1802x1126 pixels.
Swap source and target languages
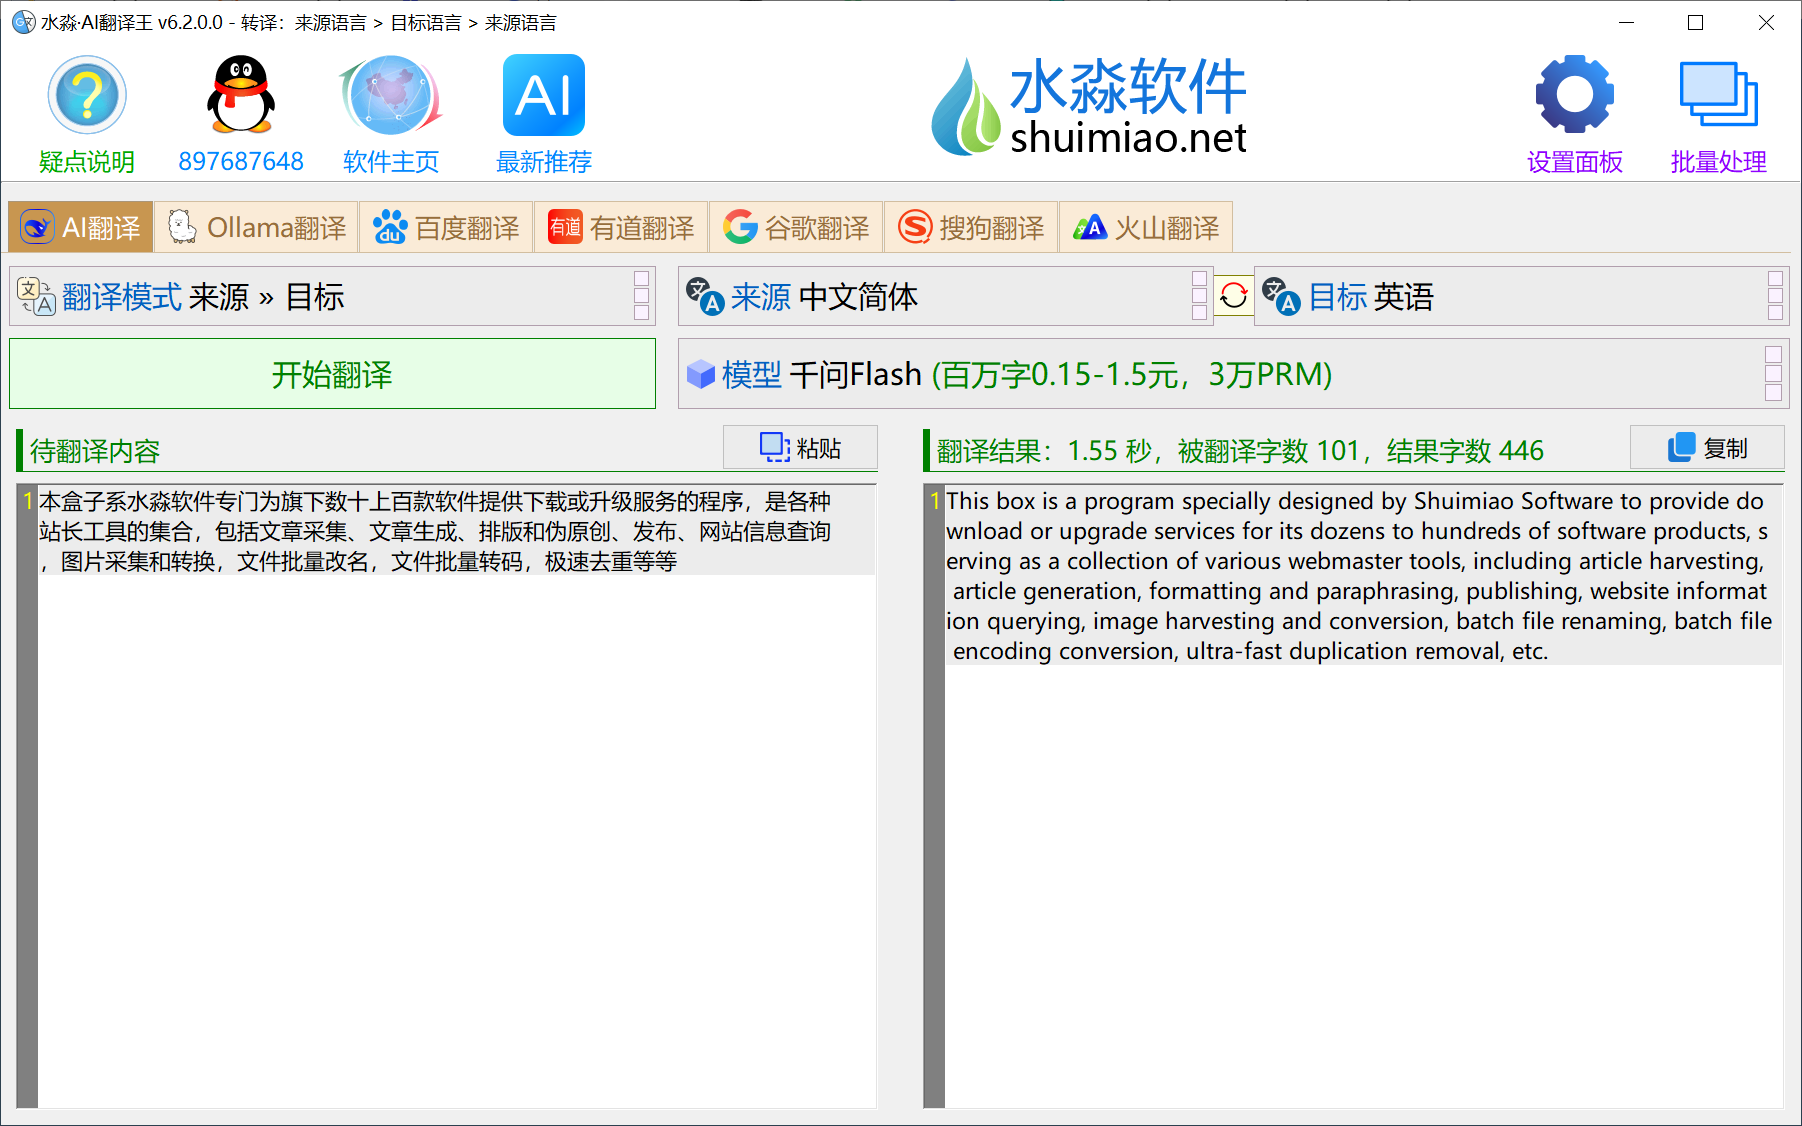point(1234,296)
